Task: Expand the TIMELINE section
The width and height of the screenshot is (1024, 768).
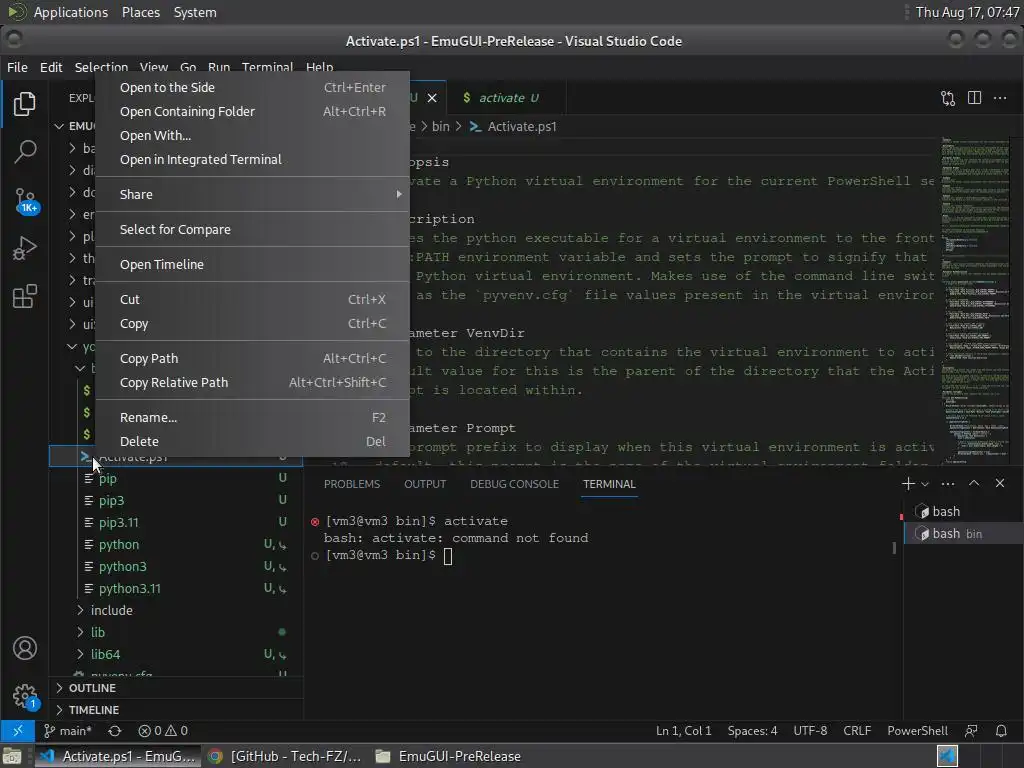Action: click(x=176, y=710)
